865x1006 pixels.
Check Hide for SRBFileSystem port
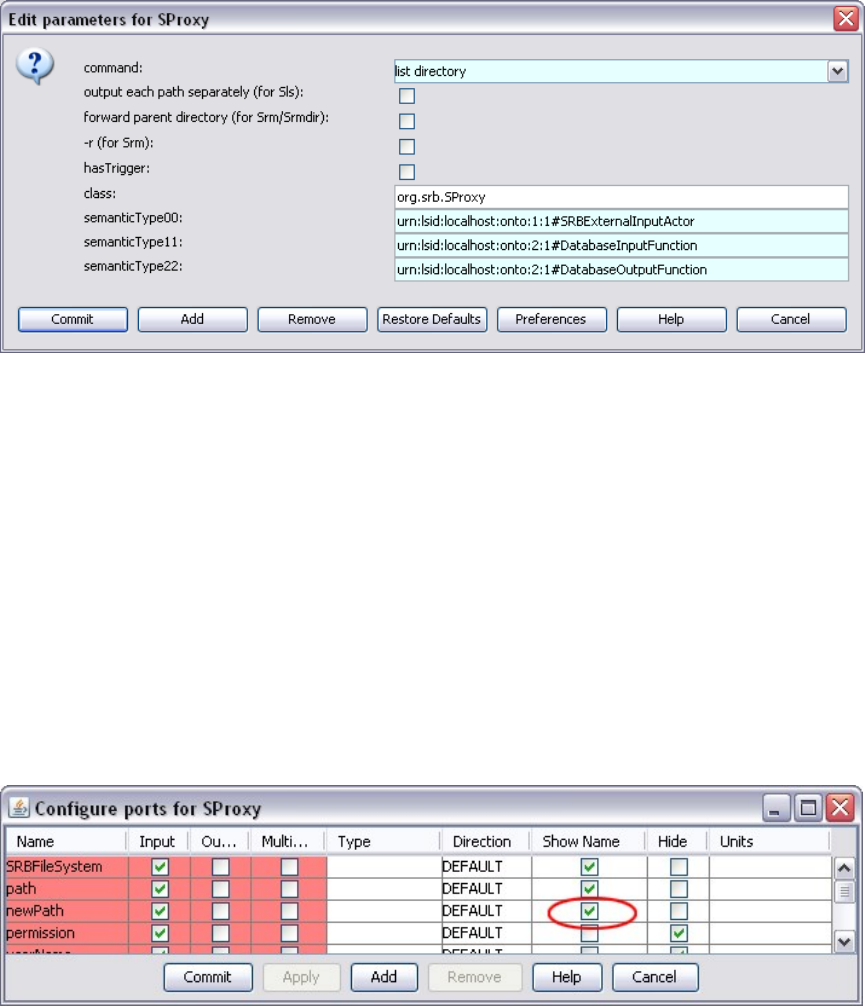click(x=679, y=867)
